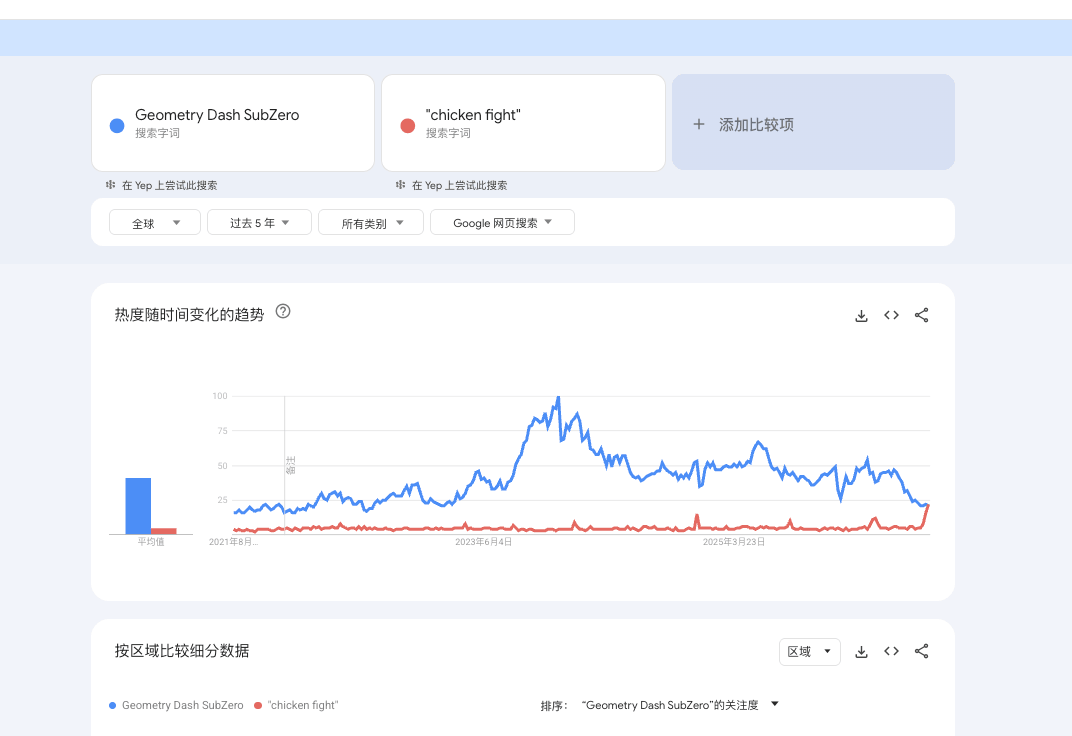This screenshot has width=1072, height=736.
Task: Open the 区域 resolution dropdown
Action: (x=809, y=652)
